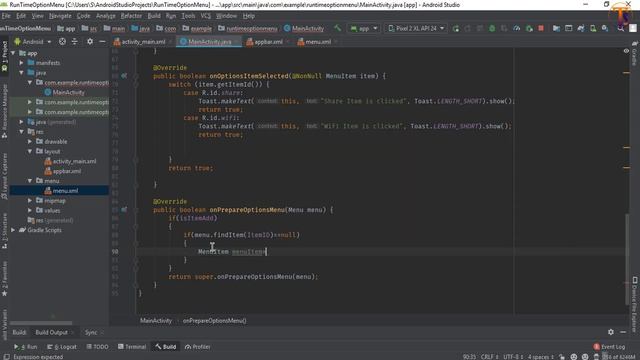
Task: Toggle the Build tool window button
Action: [165, 347]
